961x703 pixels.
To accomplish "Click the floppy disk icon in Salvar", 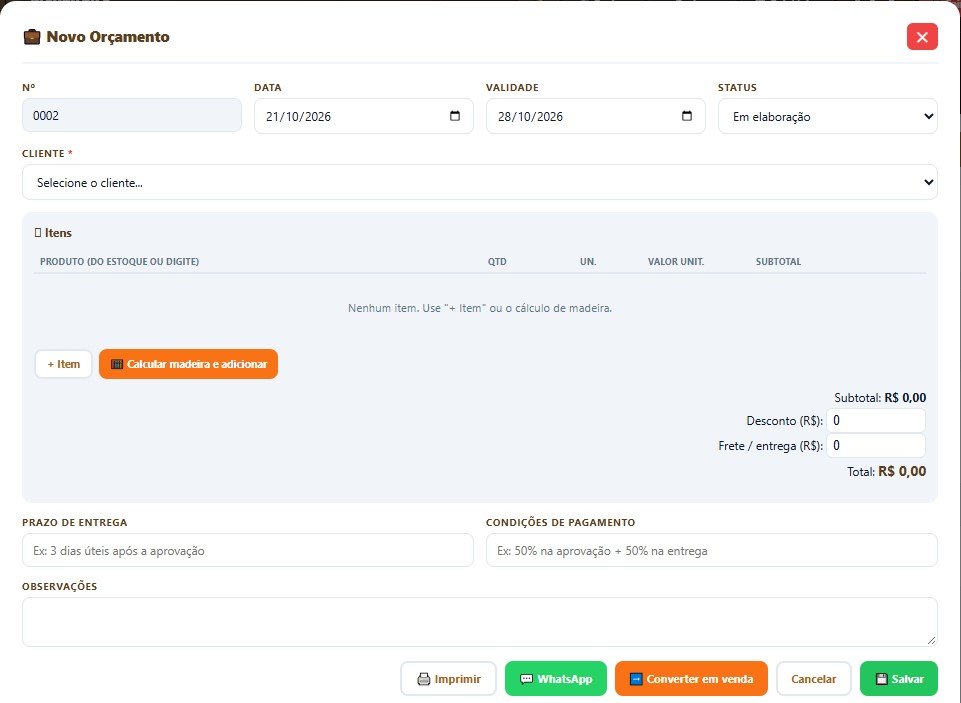I will [881, 679].
